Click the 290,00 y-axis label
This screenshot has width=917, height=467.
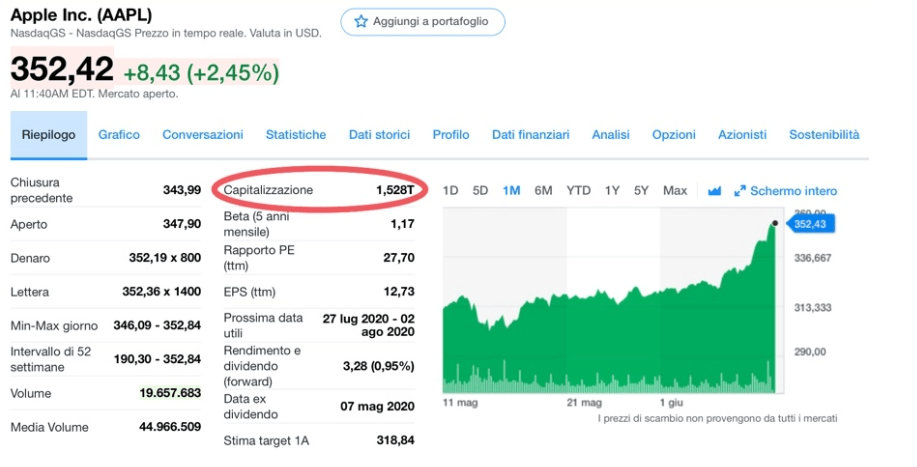click(x=810, y=352)
